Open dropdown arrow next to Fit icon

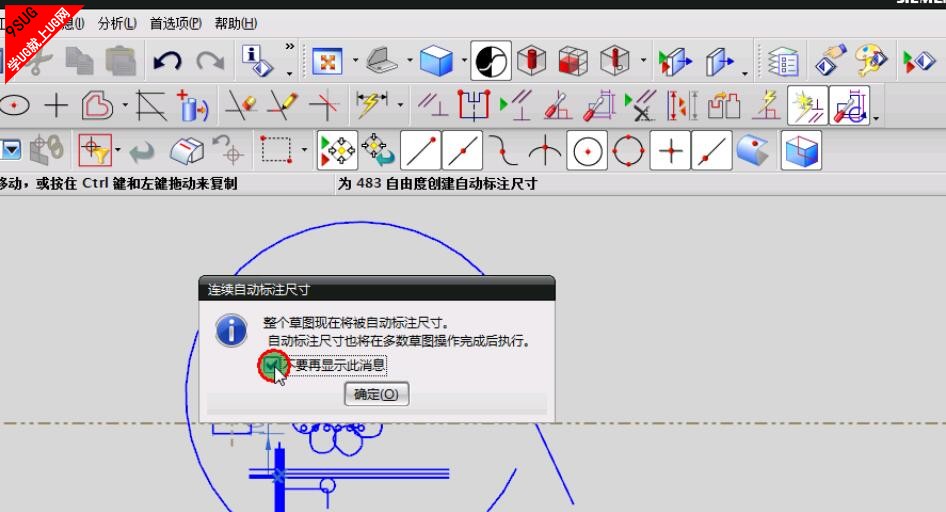coord(354,60)
